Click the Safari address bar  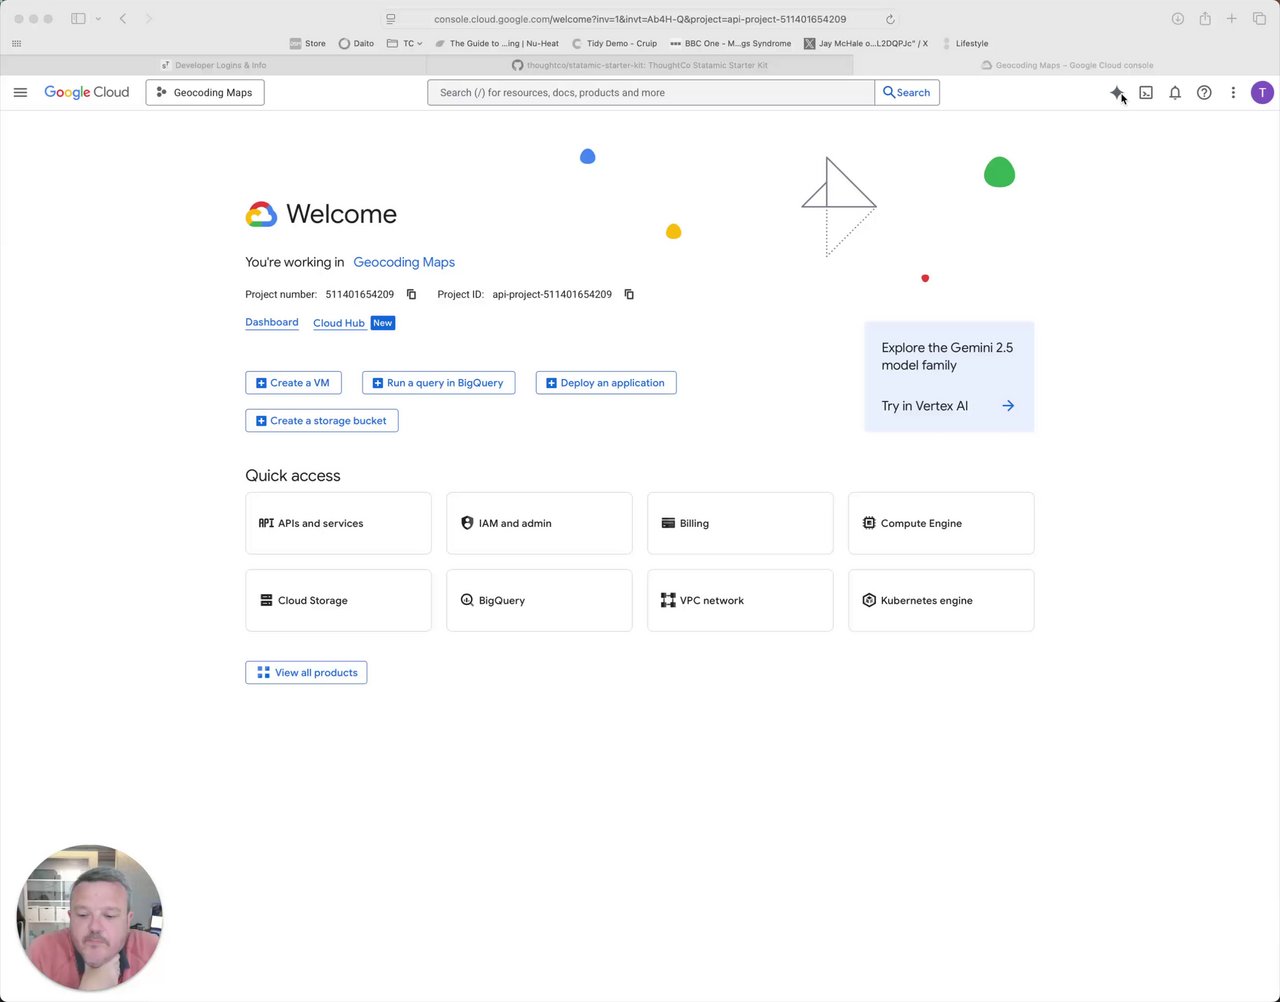640,19
